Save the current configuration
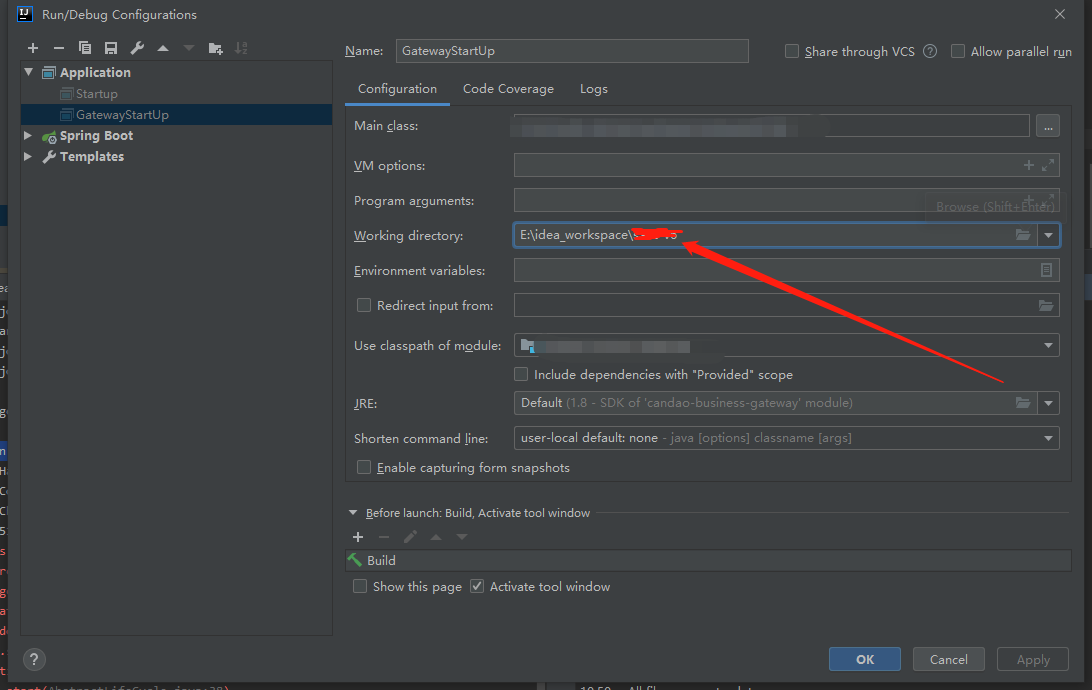The width and height of the screenshot is (1092, 690). click(x=110, y=47)
